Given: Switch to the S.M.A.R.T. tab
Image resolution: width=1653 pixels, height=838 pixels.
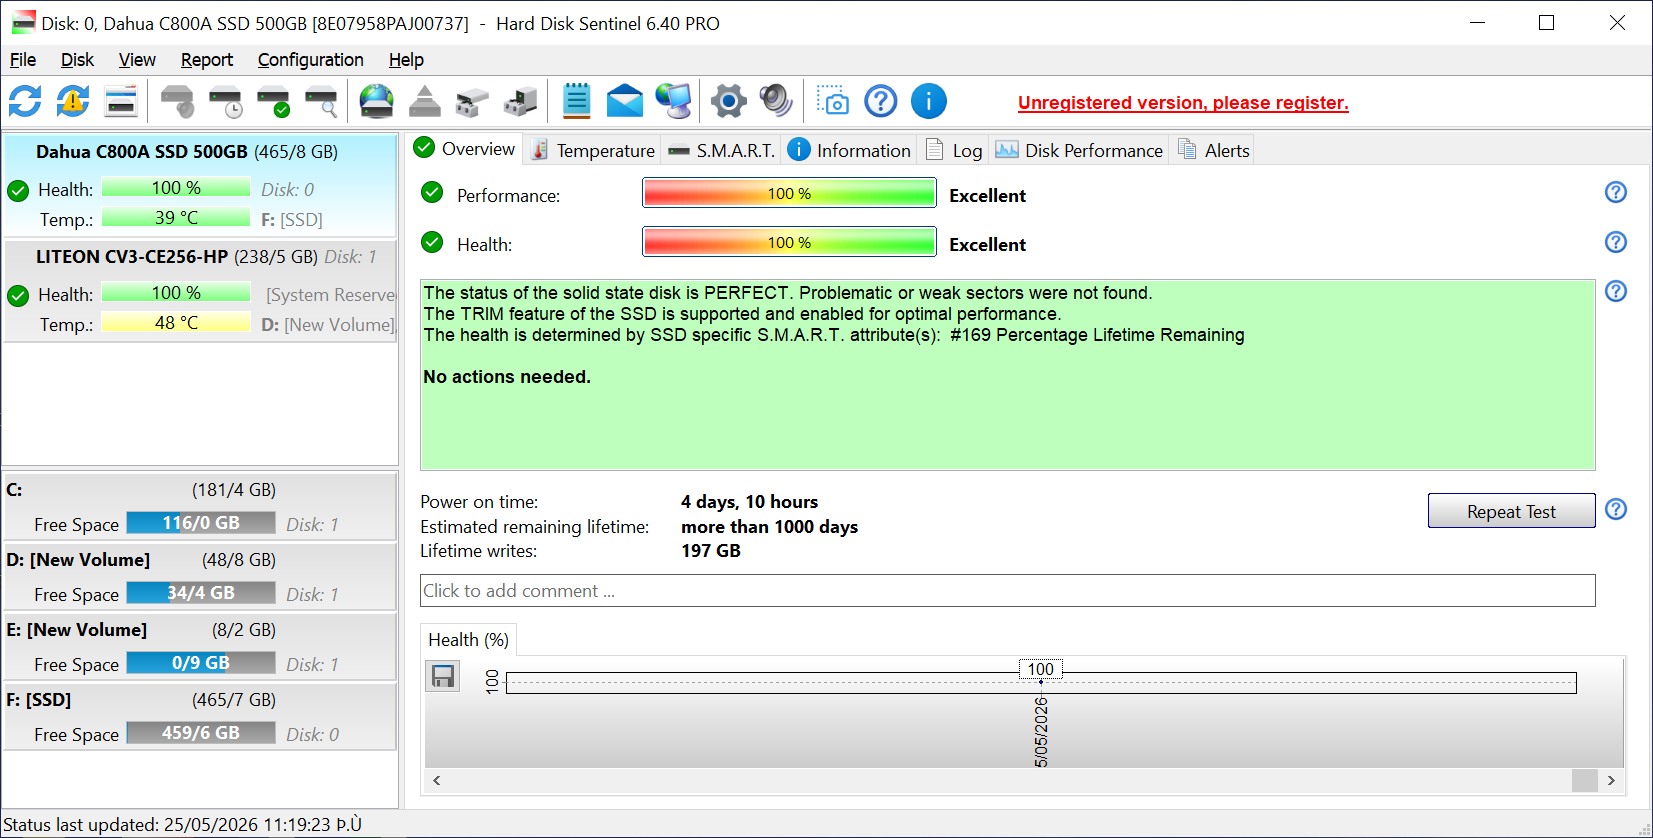Looking at the screenshot, I should [721, 150].
